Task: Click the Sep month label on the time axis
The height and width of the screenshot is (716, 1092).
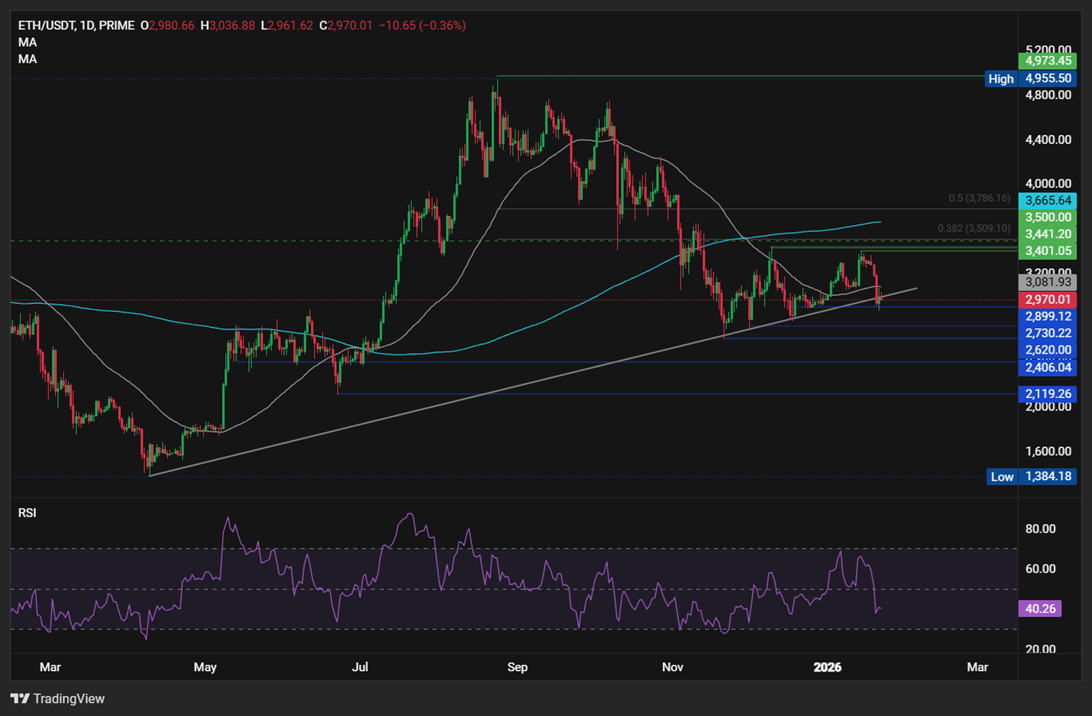Action: click(518, 666)
